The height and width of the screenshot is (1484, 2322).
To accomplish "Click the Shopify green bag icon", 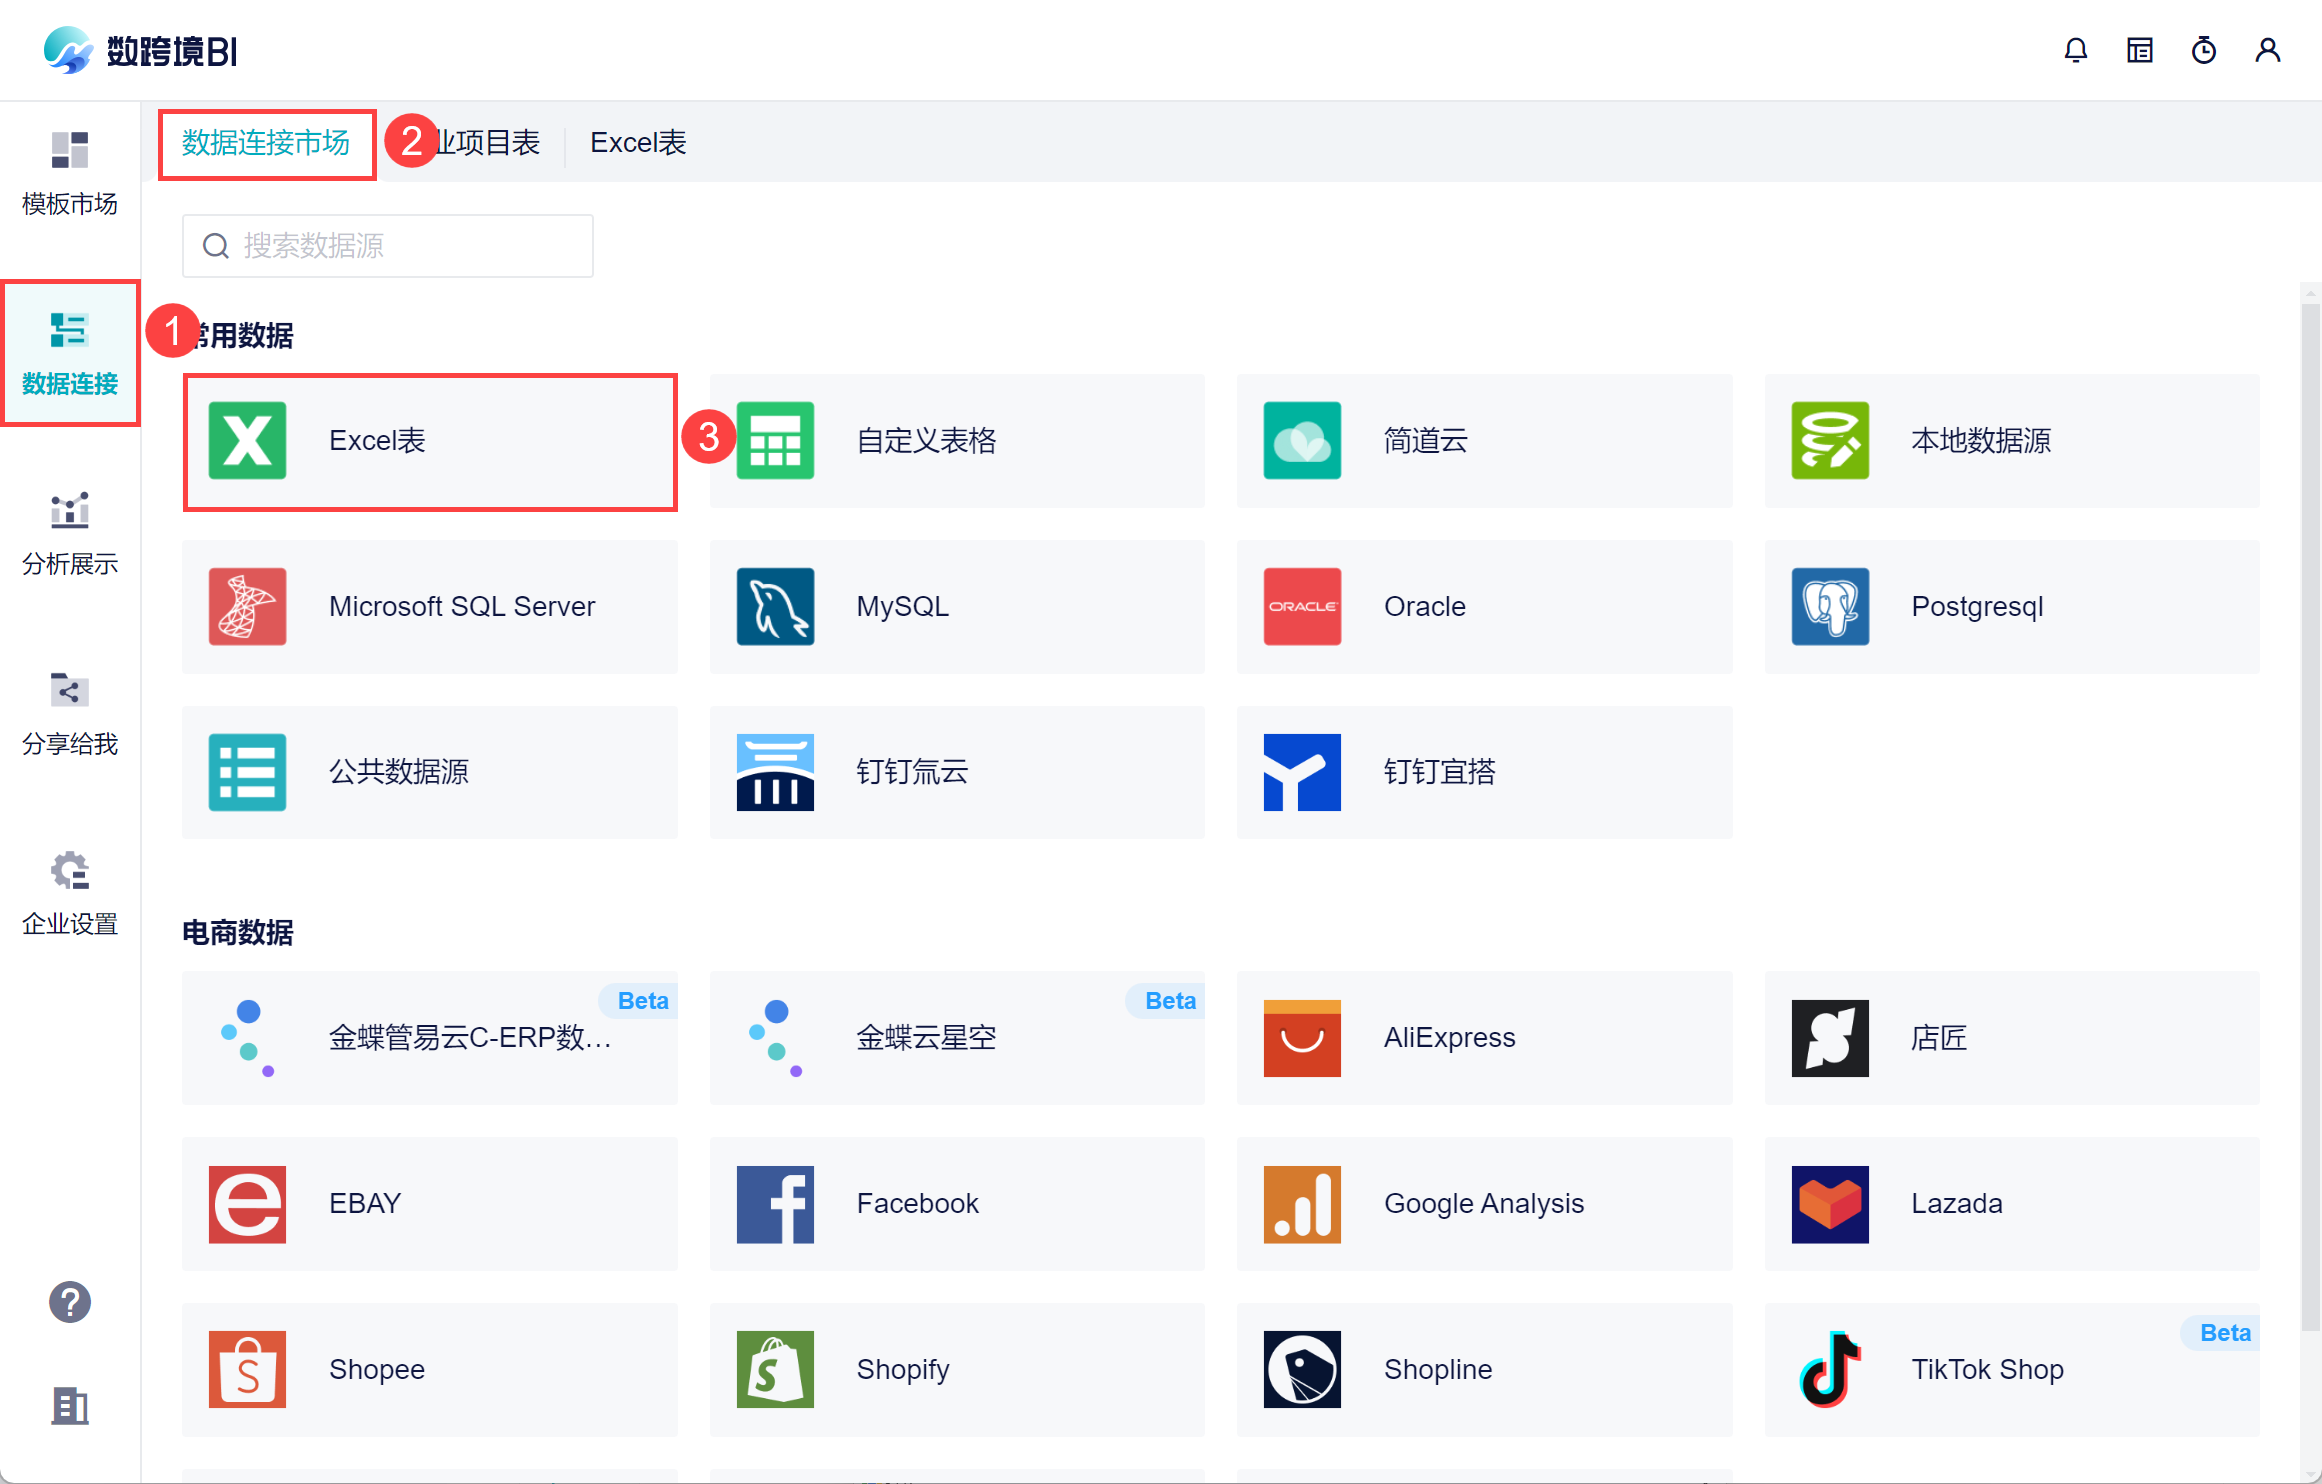I will point(775,1370).
